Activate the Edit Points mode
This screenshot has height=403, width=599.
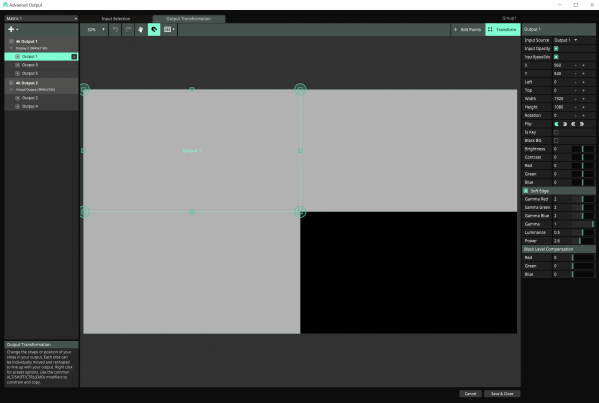[x=467, y=29]
